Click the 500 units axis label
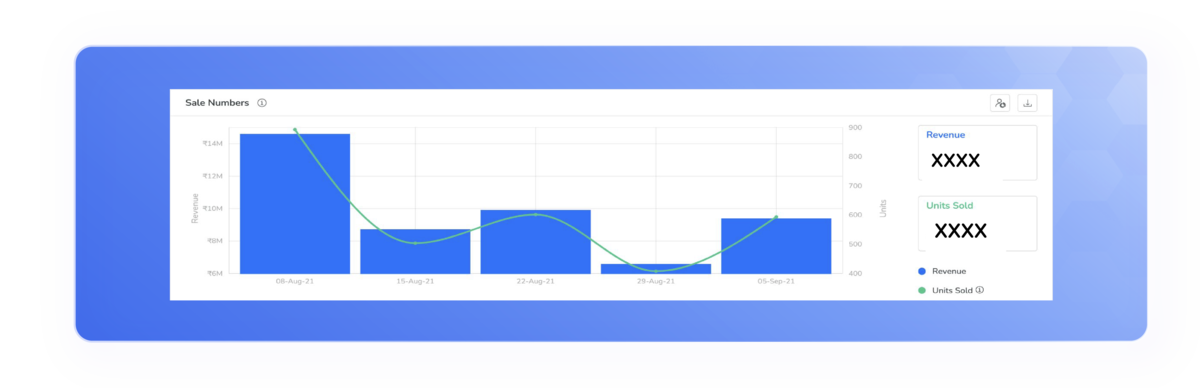Image resolution: width=1200 pixels, height=388 pixels. 855,244
